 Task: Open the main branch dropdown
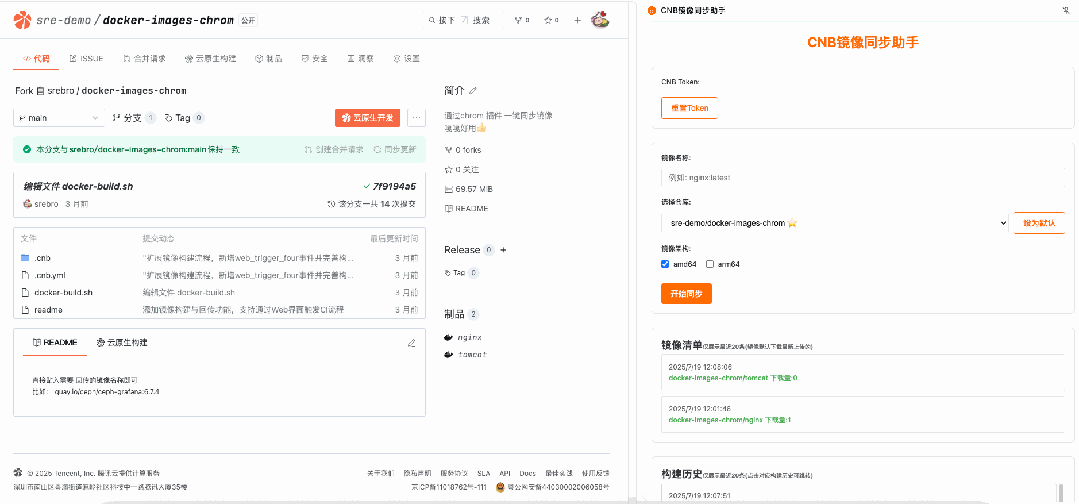click(x=59, y=118)
